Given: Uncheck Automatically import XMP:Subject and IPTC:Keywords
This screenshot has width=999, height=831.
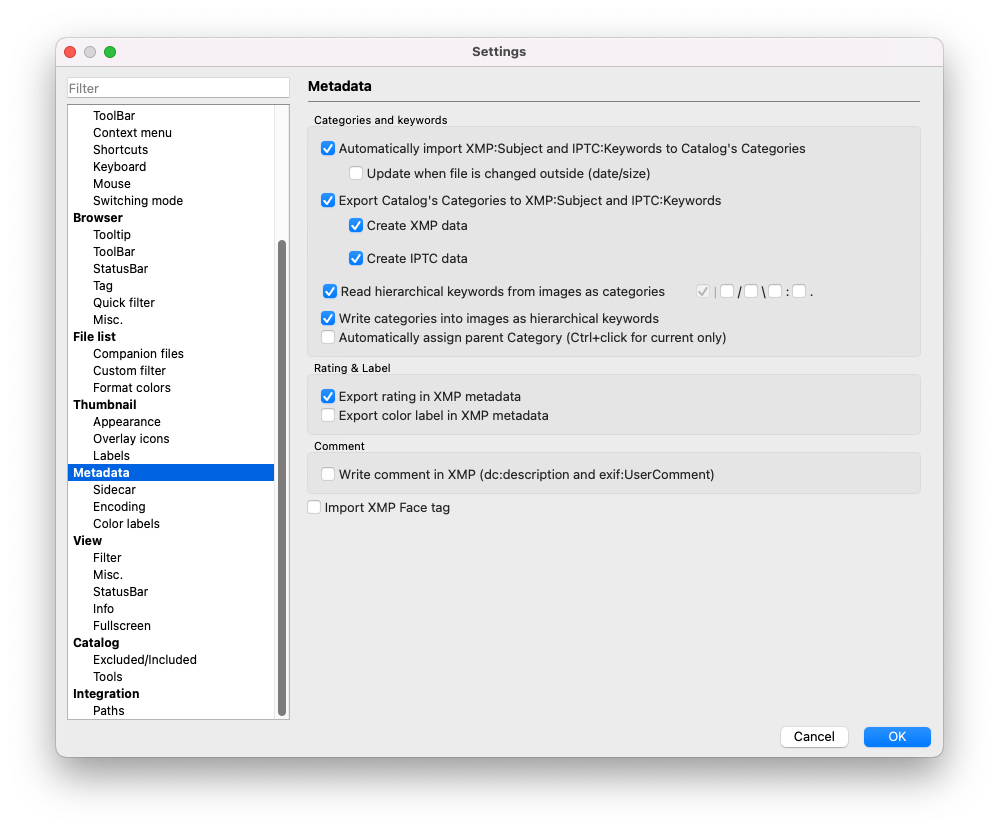Looking at the screenshot, I should (x=328, y=149).
